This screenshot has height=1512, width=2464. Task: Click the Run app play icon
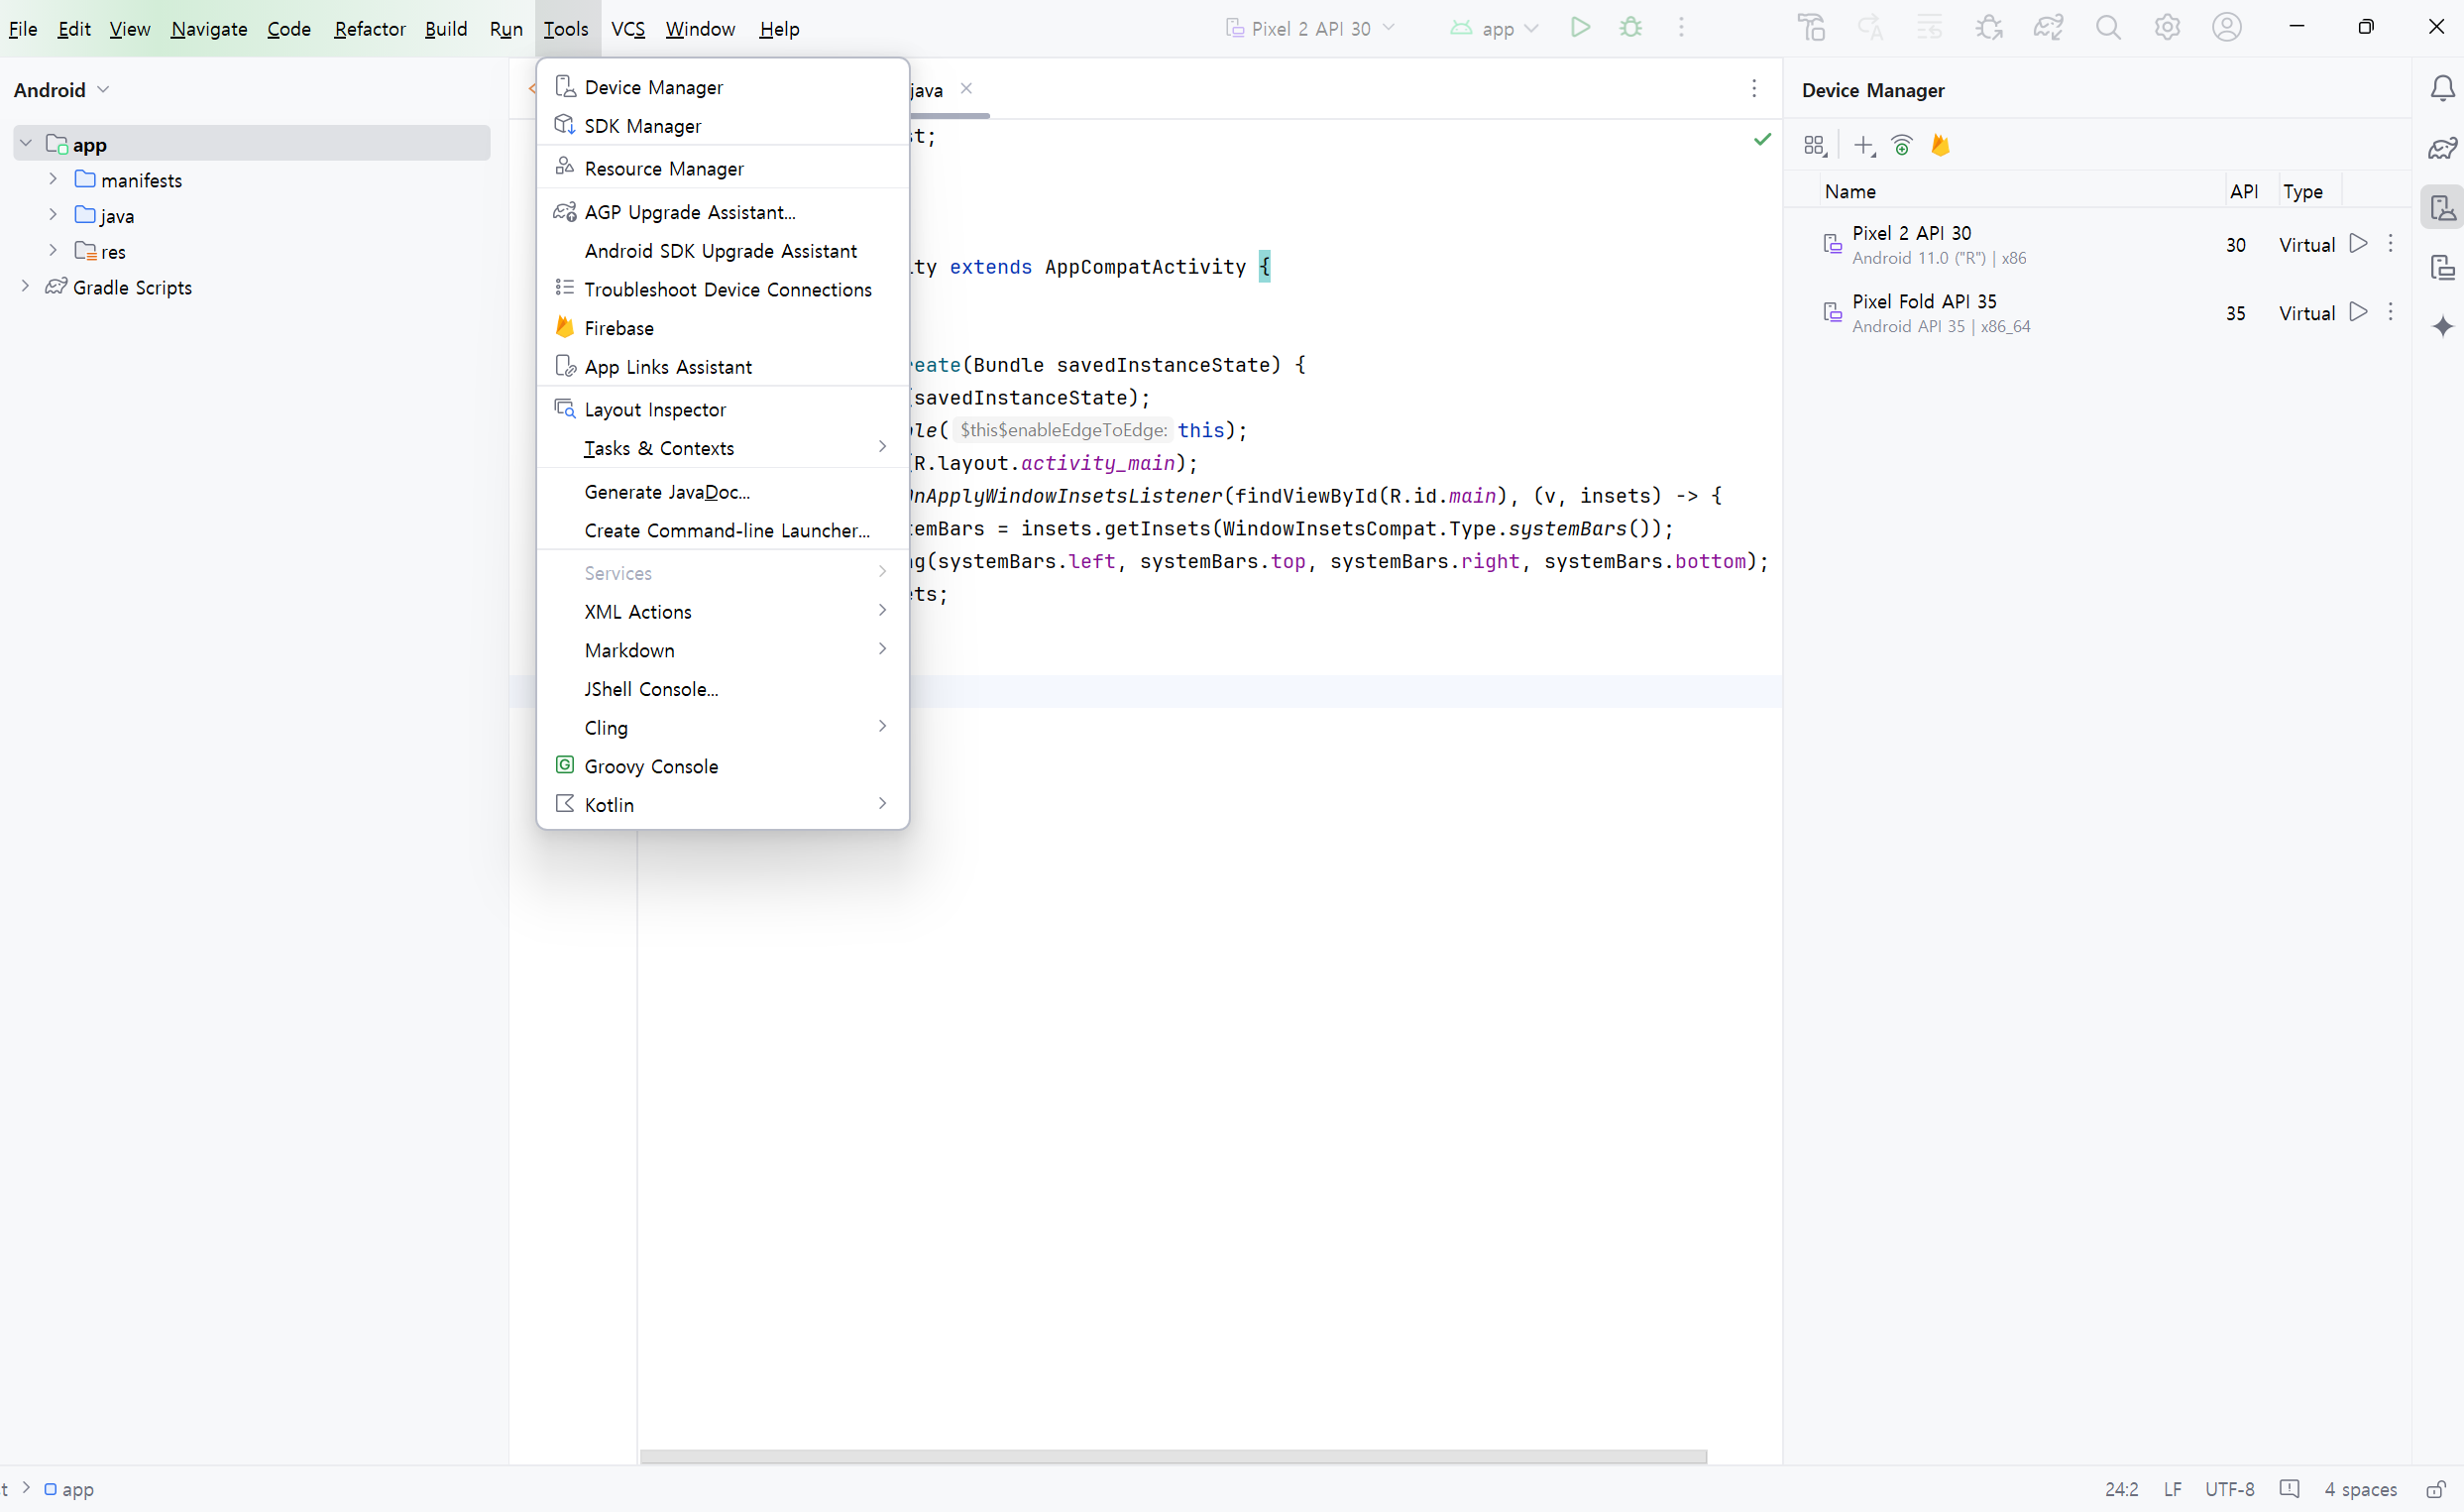(1580, 28)
